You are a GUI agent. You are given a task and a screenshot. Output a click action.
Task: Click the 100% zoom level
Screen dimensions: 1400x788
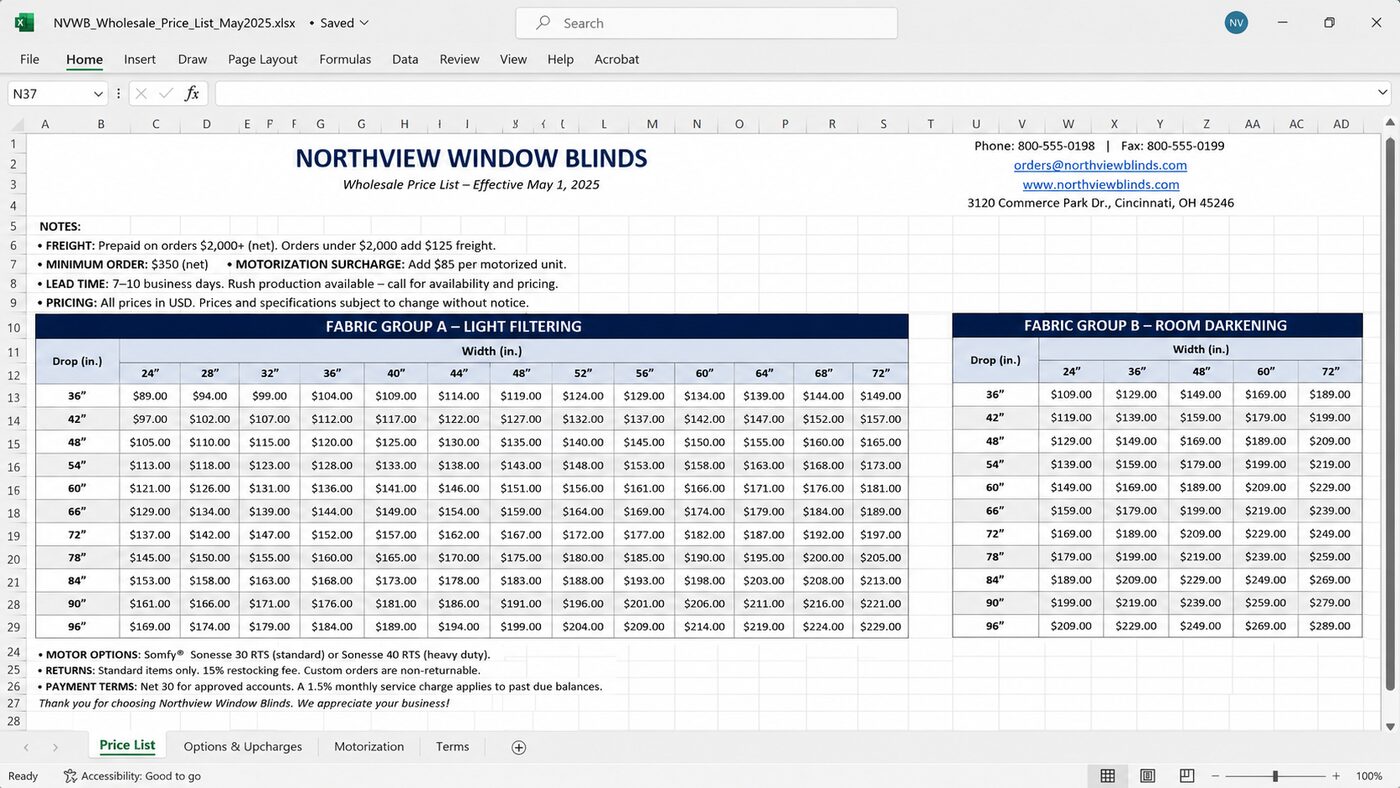coord(1369,776)
